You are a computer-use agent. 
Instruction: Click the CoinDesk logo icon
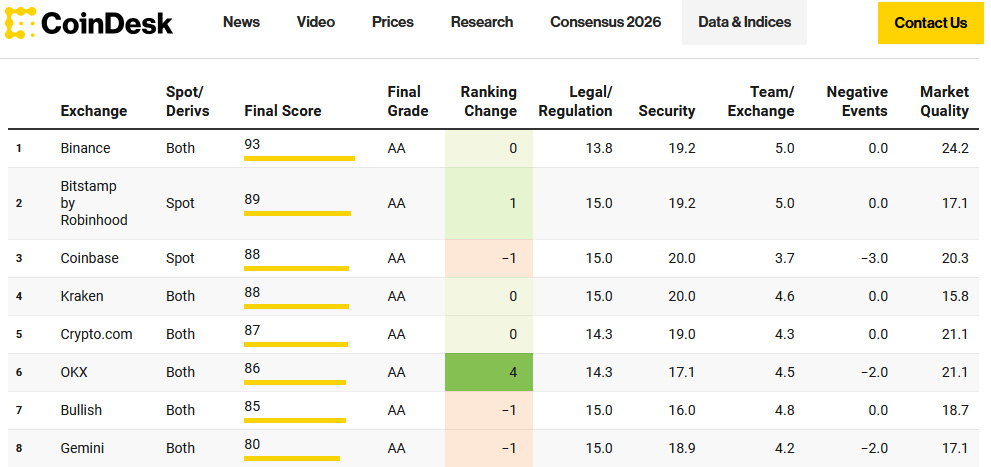pyautogui.click(x=21, y=22)
